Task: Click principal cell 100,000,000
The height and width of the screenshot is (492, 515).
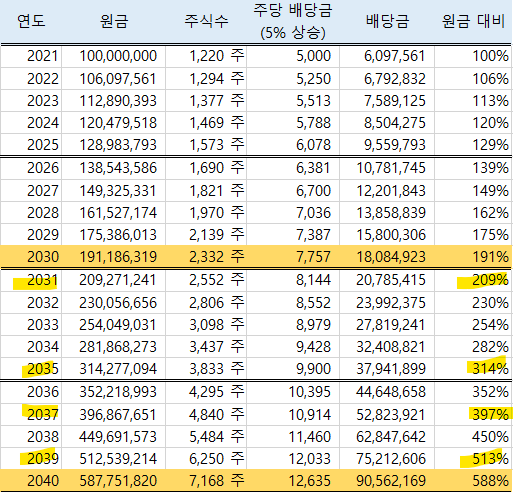Action: [x=118, y=56]
